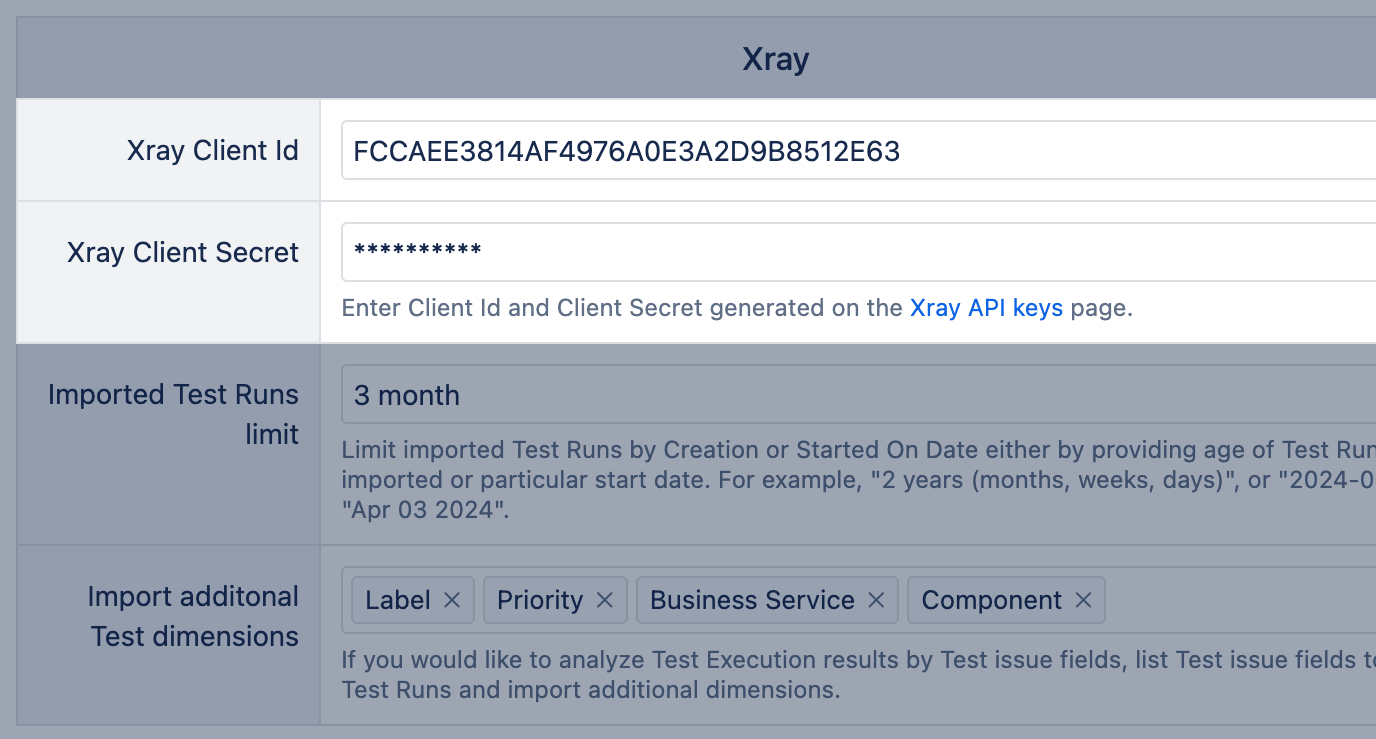Select the Component tag text
1376x739 pixels.
tap(991, 600)
